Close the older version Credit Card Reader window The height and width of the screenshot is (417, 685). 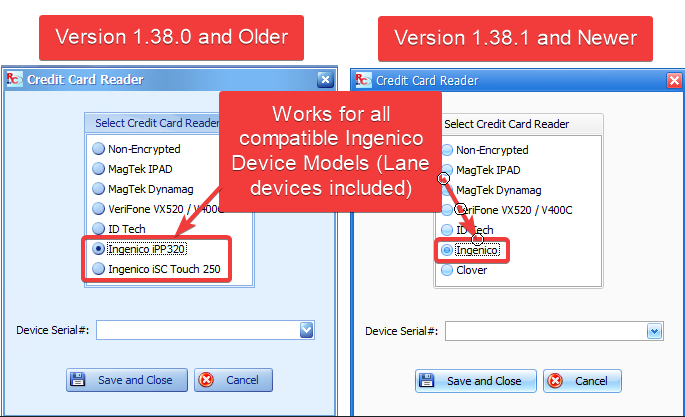pos(325,79)
